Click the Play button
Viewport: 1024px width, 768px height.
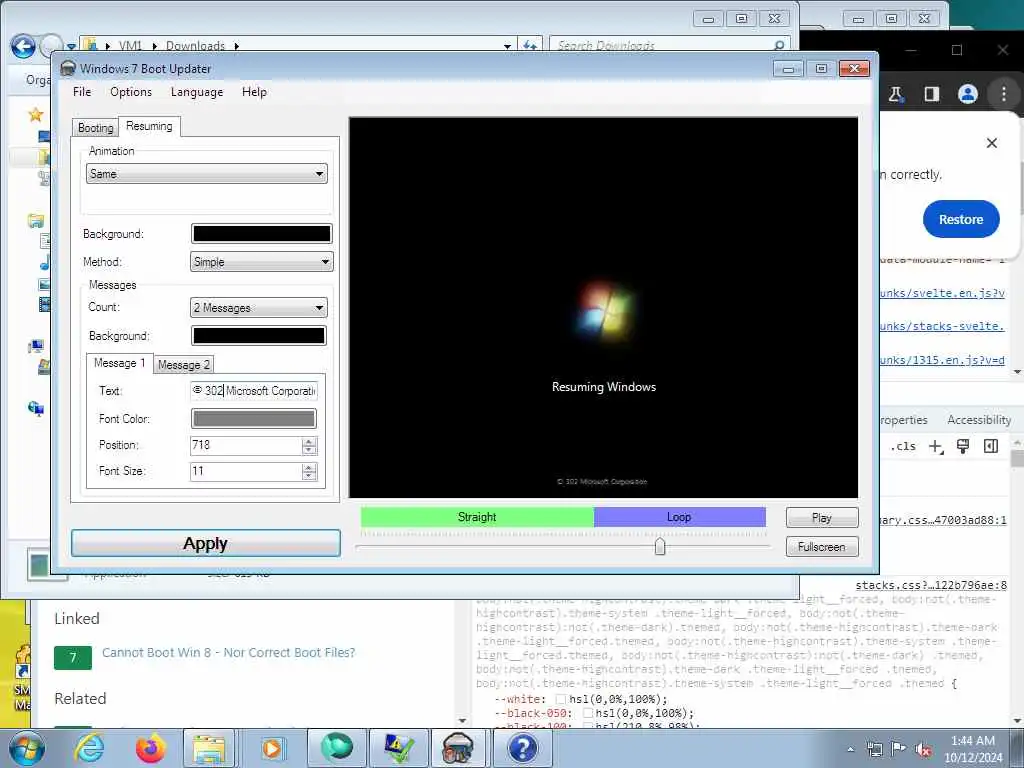point(822,518)
